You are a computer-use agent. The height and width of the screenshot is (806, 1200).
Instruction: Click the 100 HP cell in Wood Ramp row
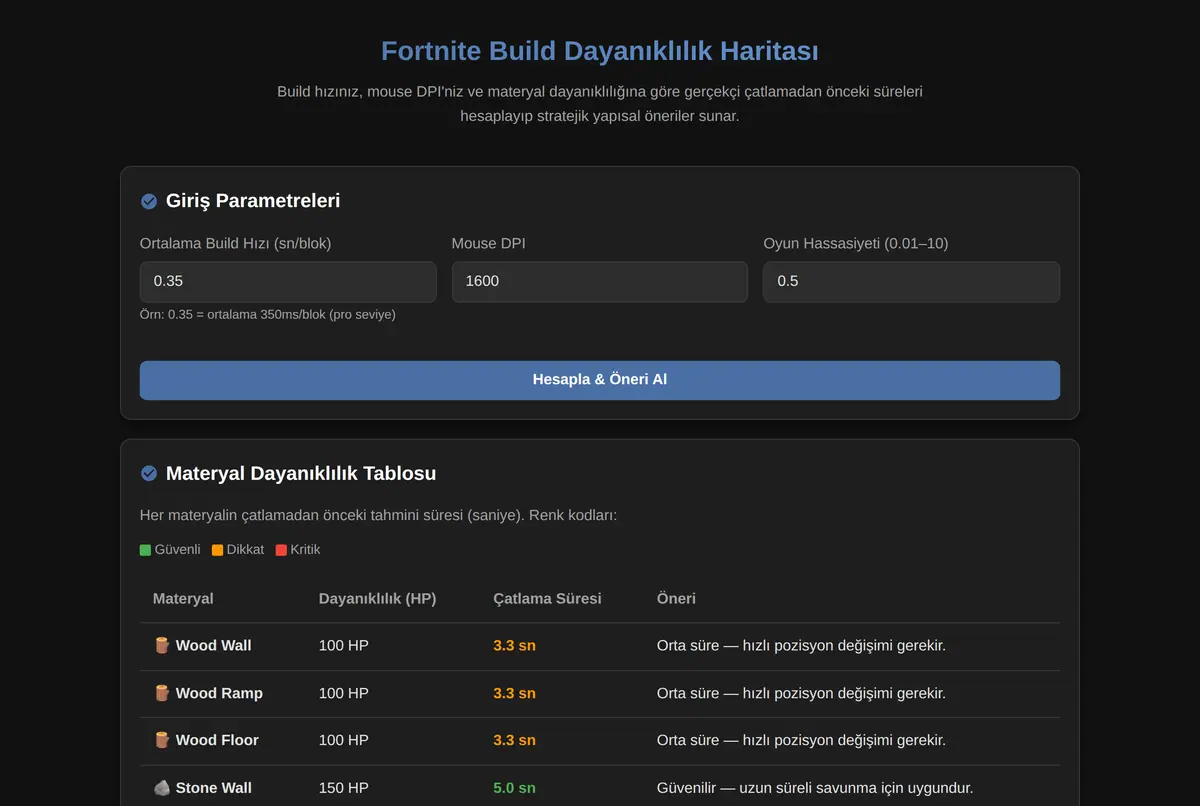[x=344, y=693]
